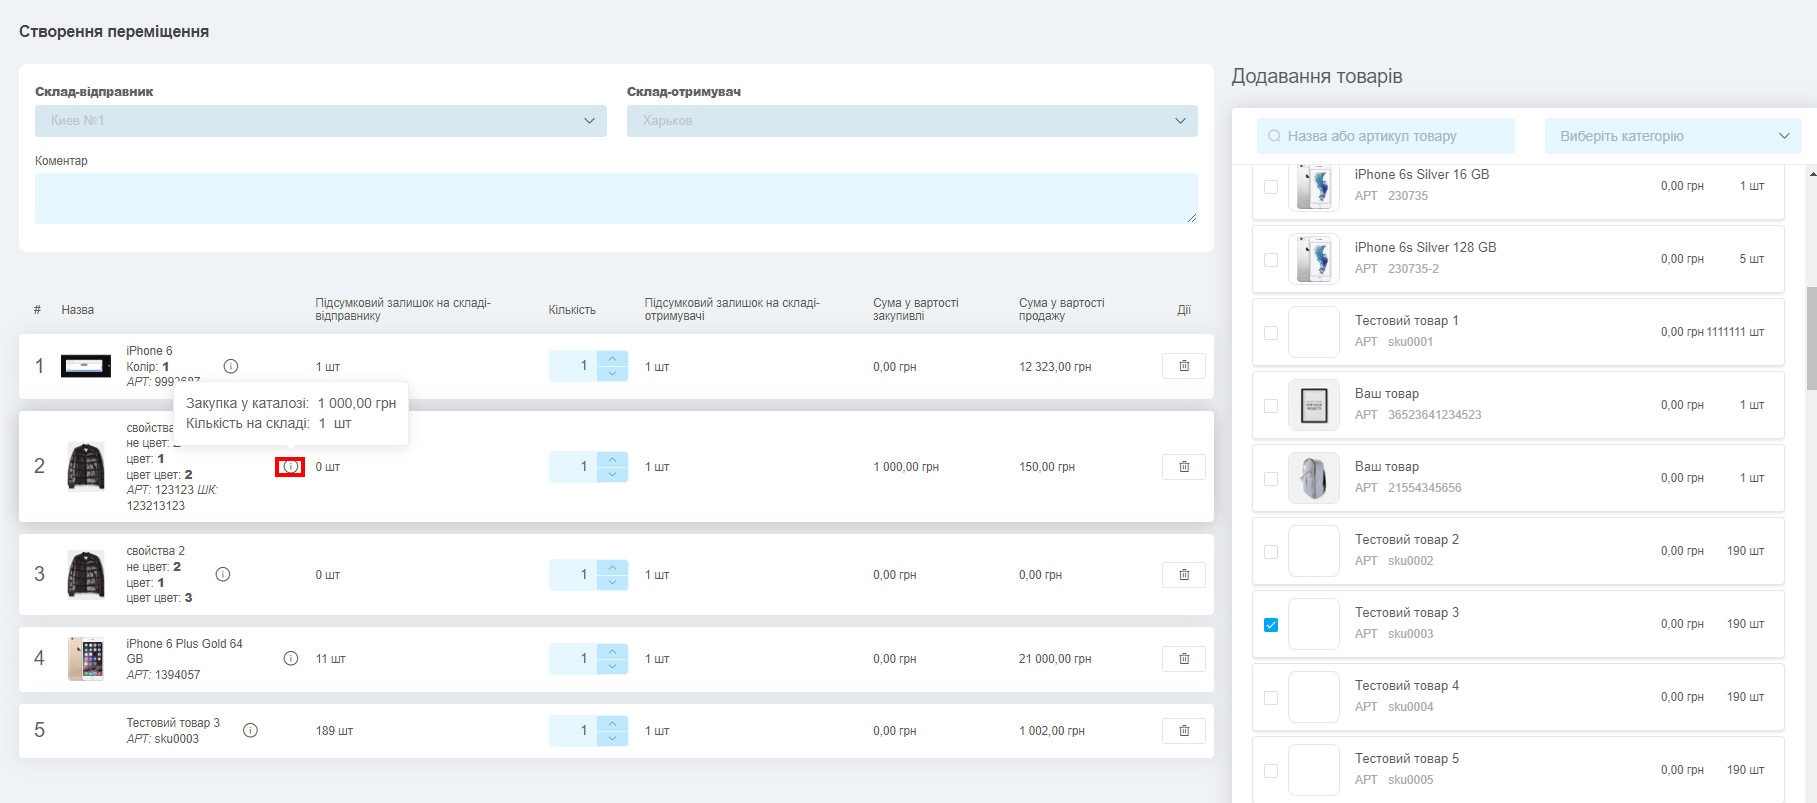
Task: Check the Тестовий товар 5 checkbox
Action: (x=1271, y=771)
